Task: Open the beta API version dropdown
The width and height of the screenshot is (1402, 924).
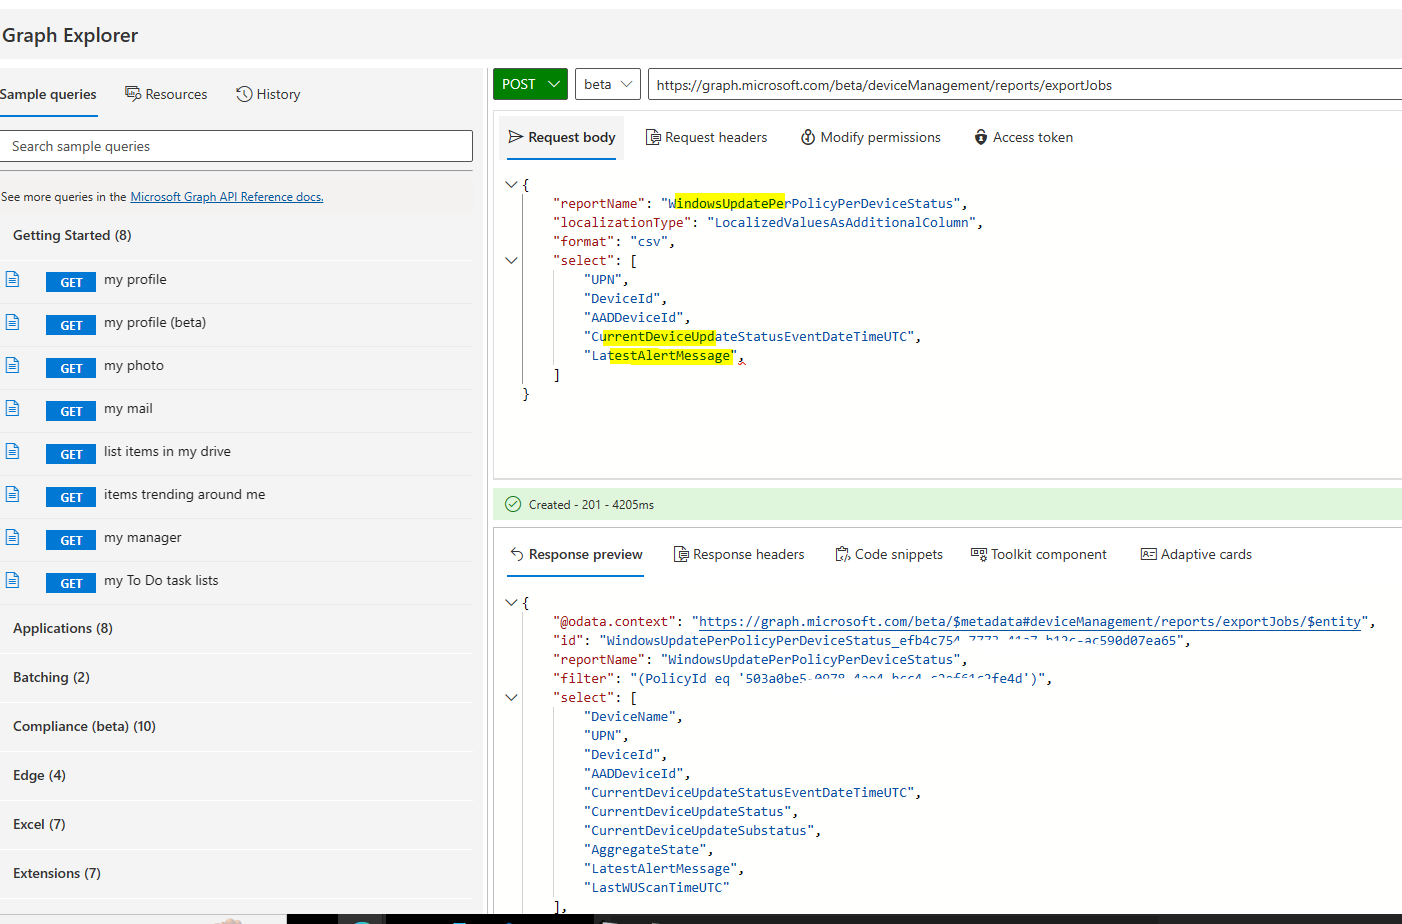Action: point(607,84)
